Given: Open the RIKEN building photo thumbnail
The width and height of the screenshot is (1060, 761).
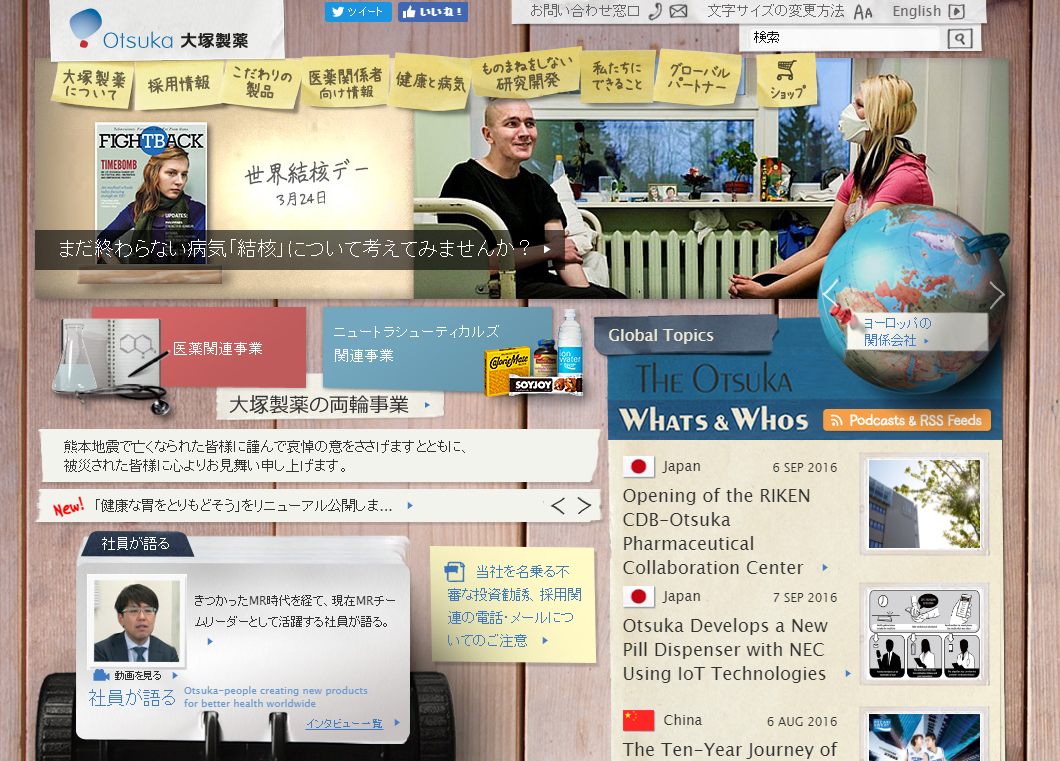Looking at the screenshot, I should 924,504.
